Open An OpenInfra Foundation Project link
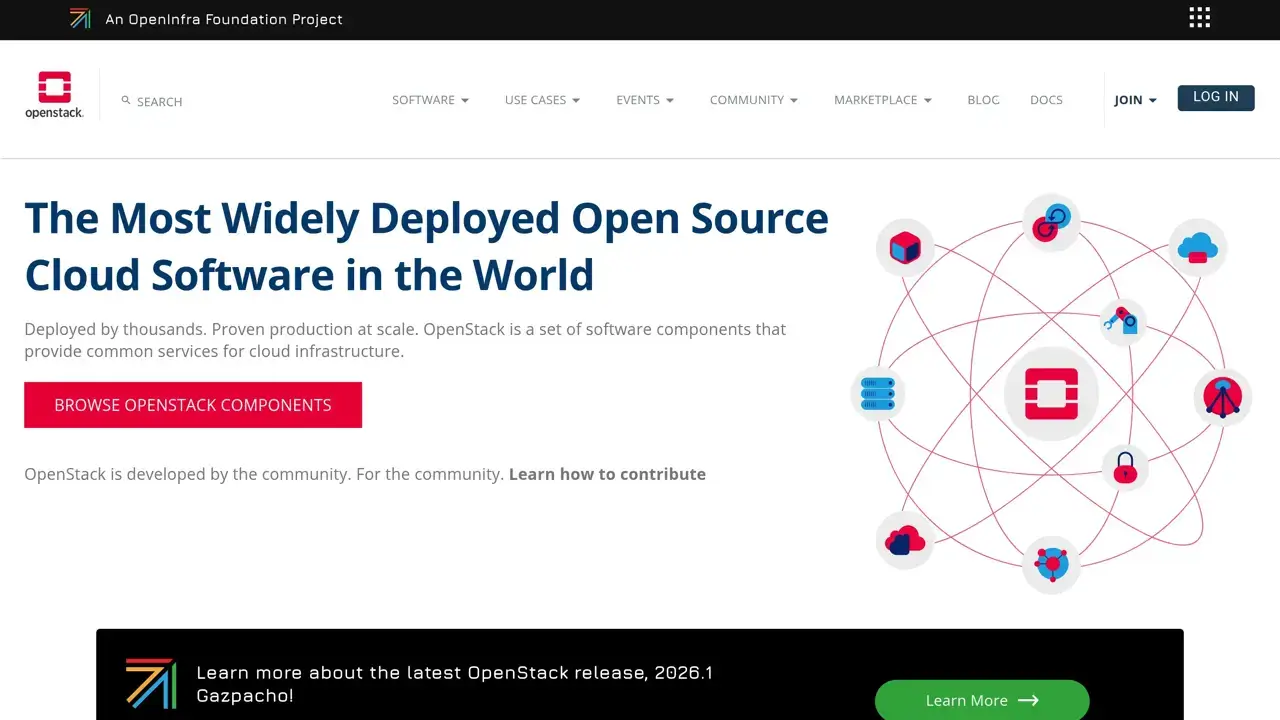This screenshot has height=720, width=1280. [x=224, y=19]
